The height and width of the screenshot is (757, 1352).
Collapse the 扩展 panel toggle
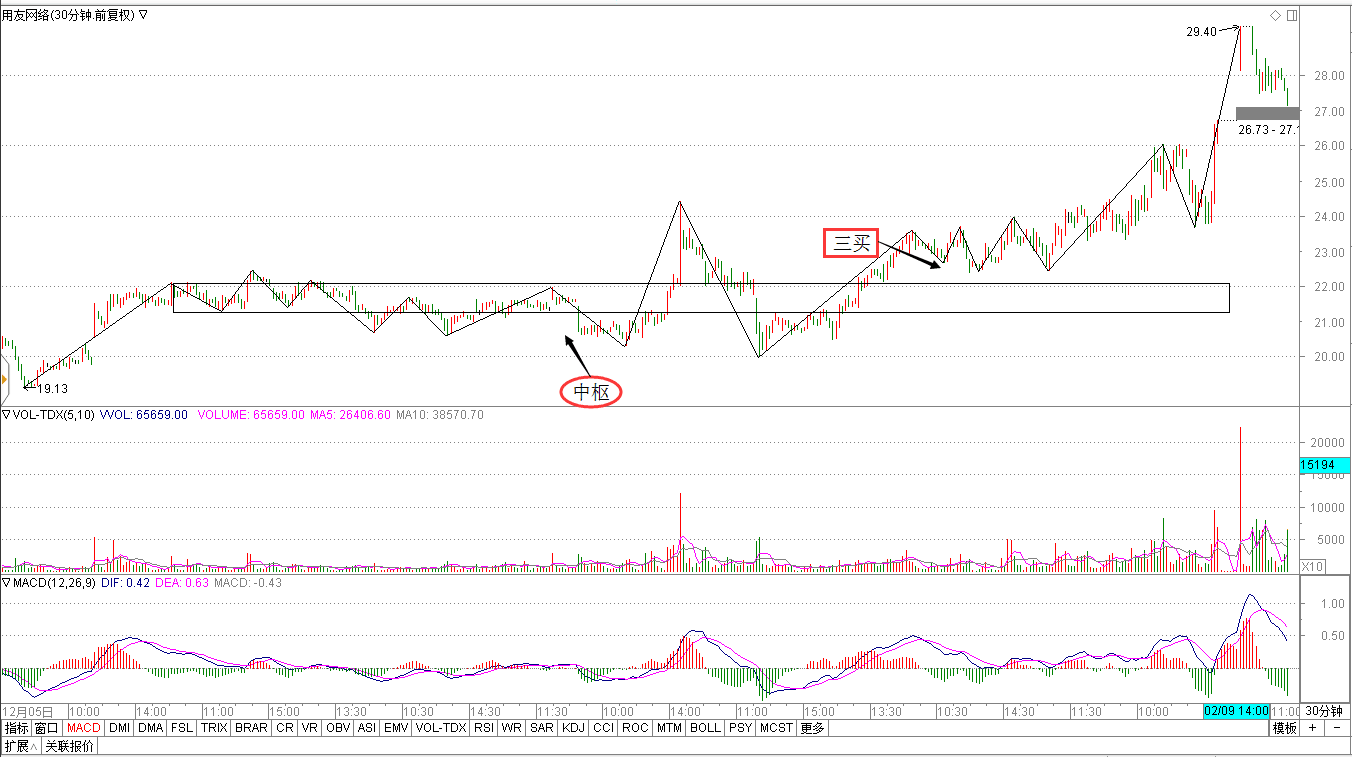(x=20, y=746)
